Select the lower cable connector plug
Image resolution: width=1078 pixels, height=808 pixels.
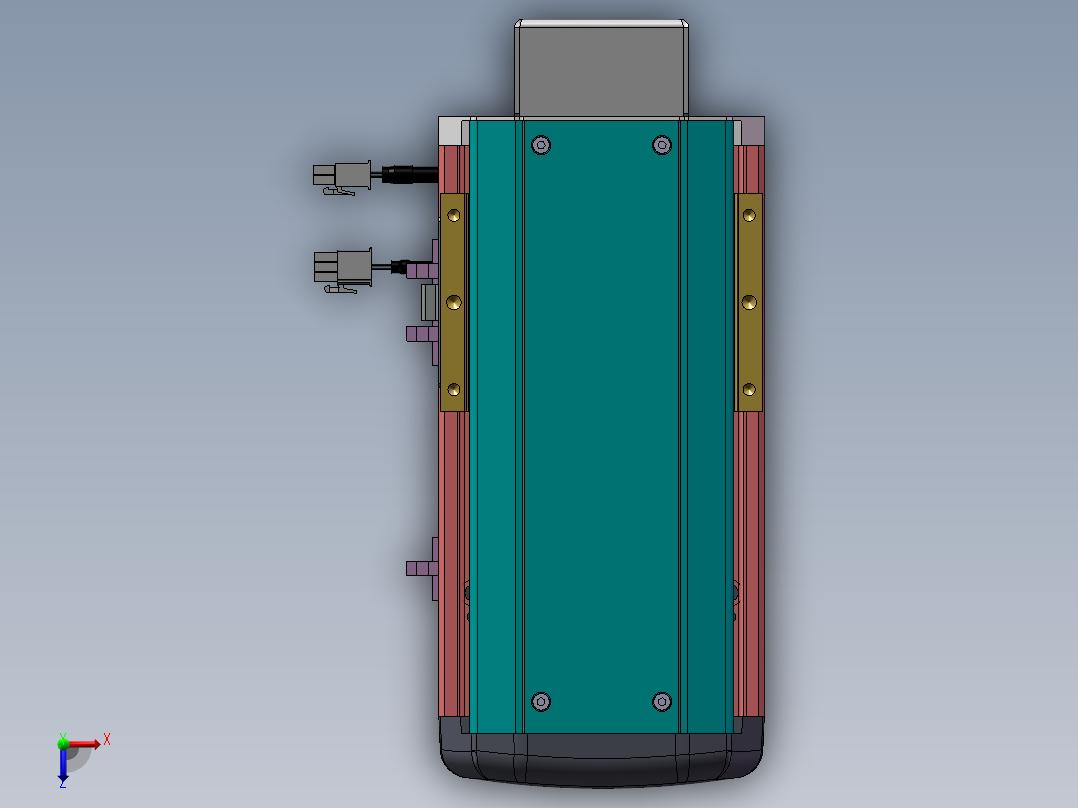(342, 268)
